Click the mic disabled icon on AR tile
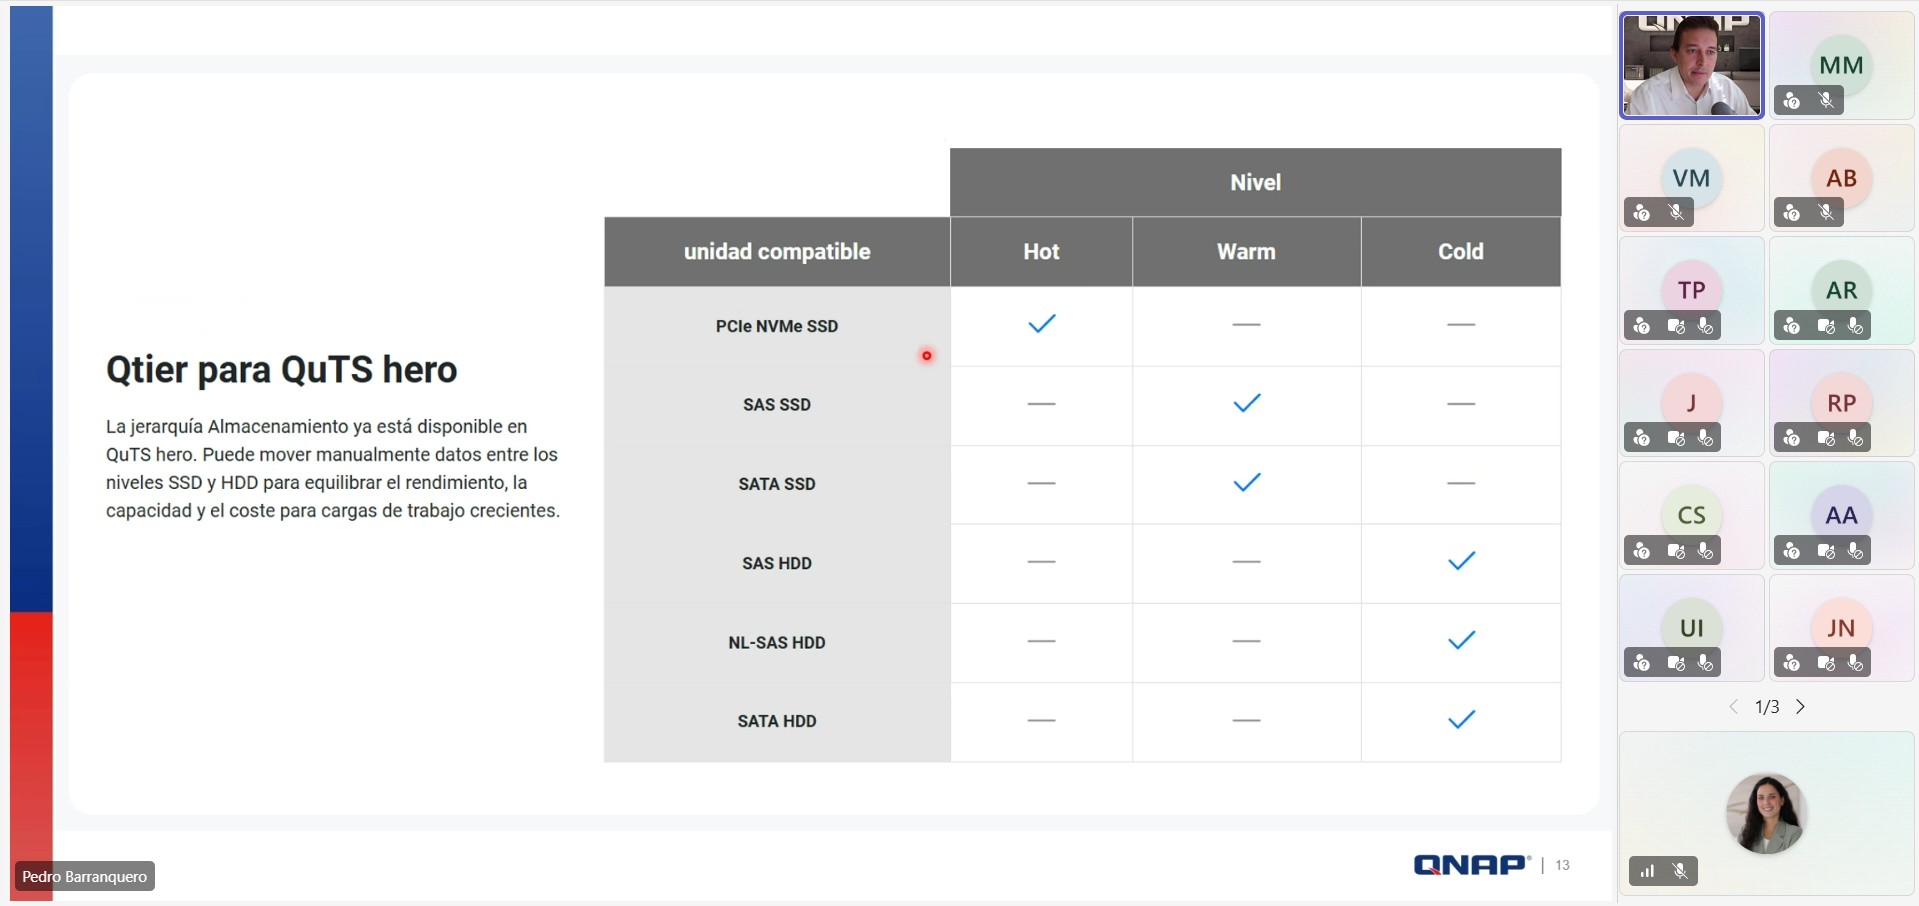This screenshot has width=1919, height=906. click(x=1855, y=326)
